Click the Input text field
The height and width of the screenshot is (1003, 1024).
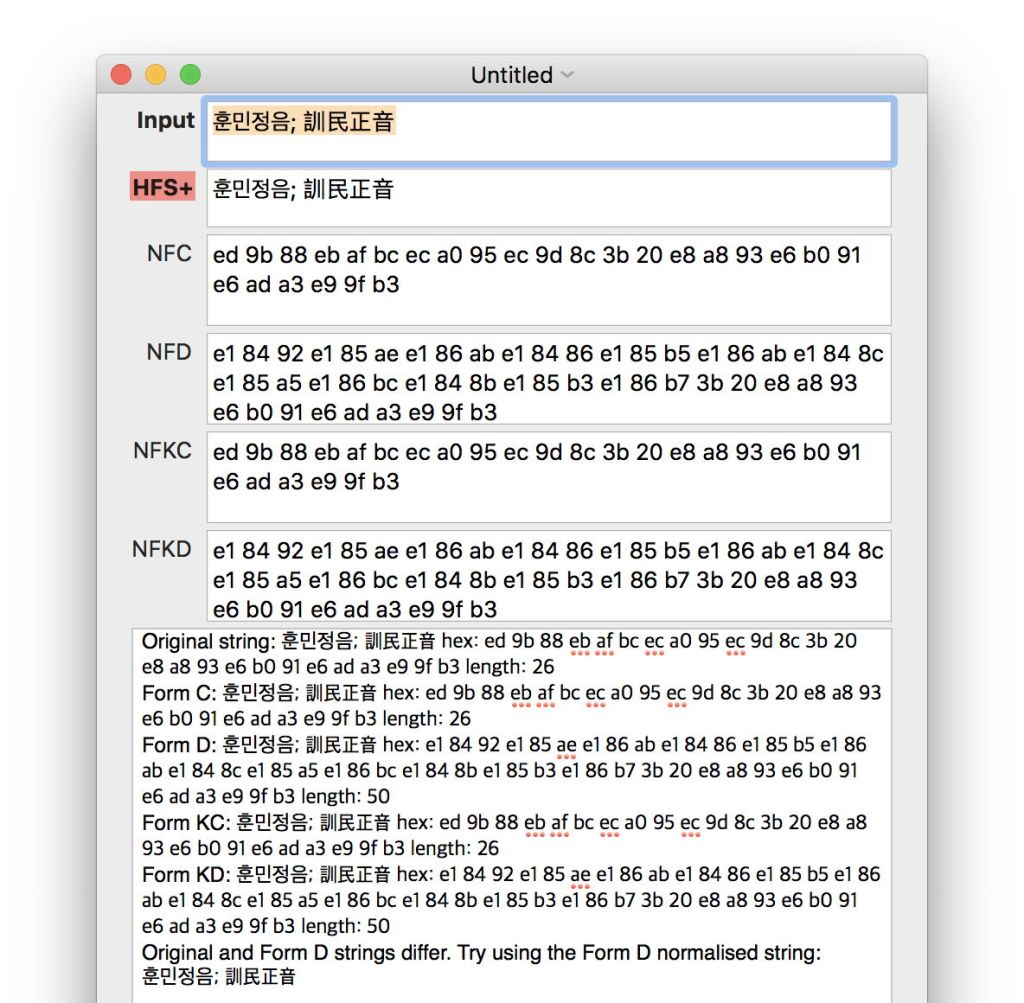point(549,131)
